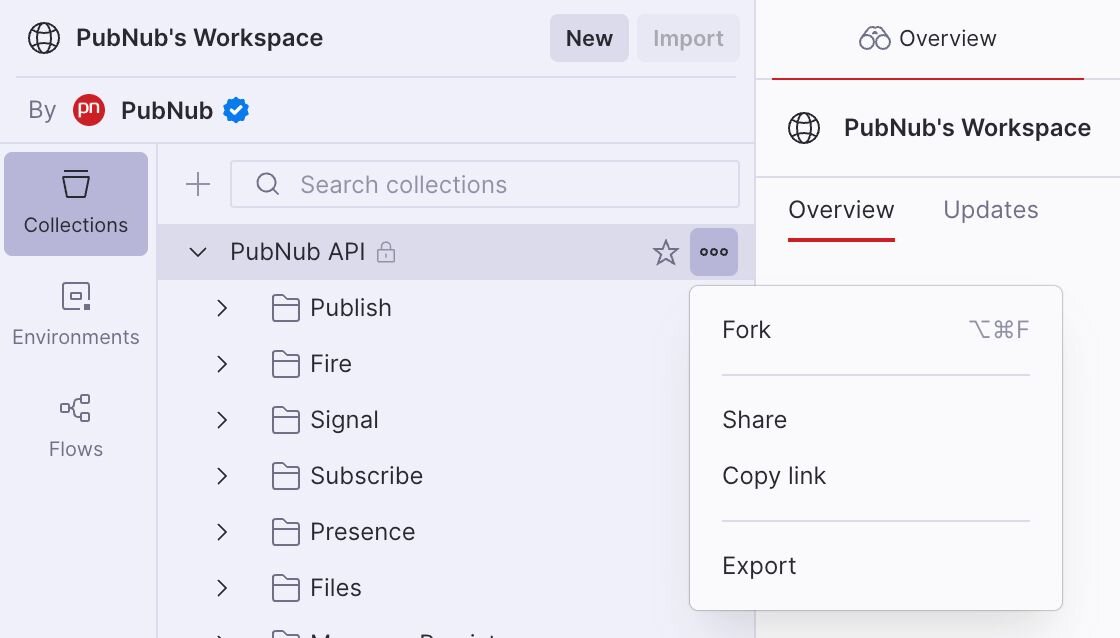Click inside the Search collections field
The height and width of the screenshot is (638, 1120).
[x=485, y=184]
